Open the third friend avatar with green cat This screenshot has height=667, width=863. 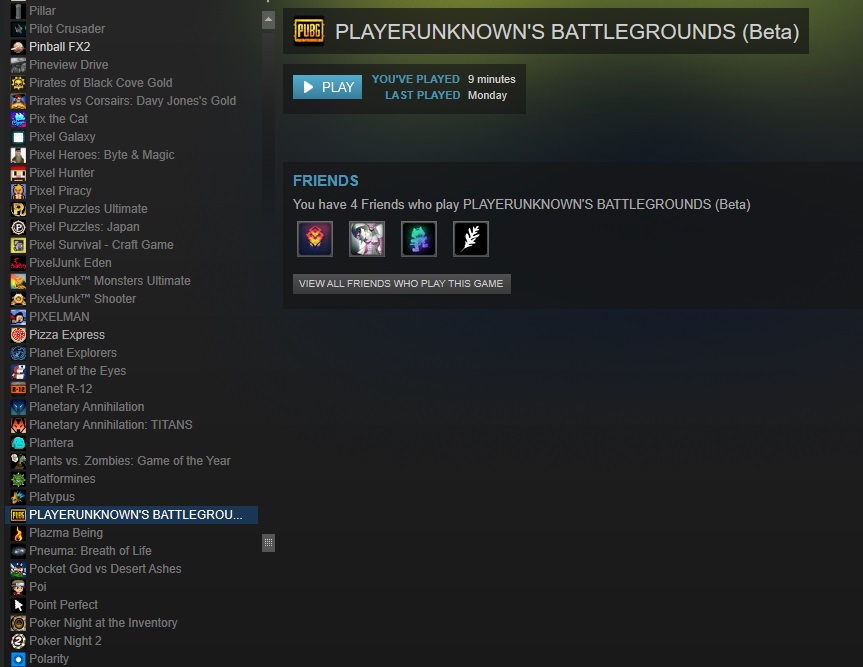pos(419,239)
